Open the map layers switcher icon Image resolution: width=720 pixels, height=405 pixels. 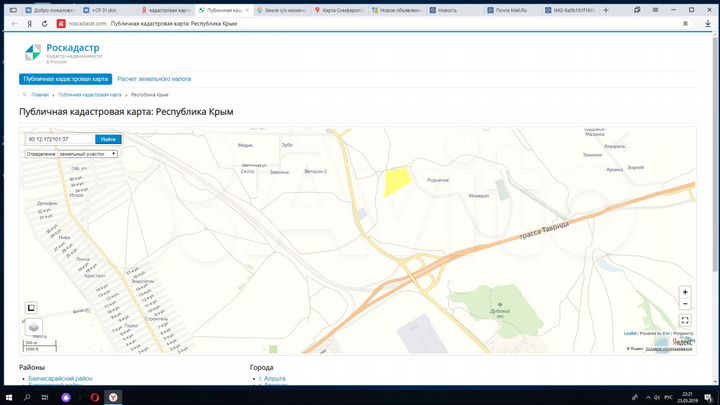(x=34, y=326)
